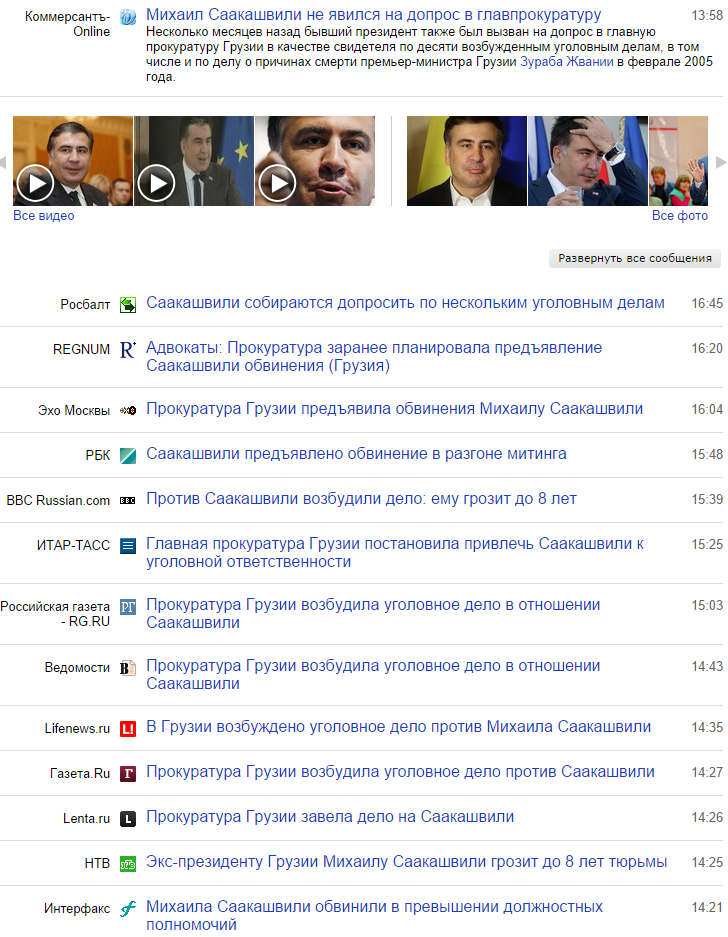
Task: Show next photos with right arrow
Action: pos(721,162)
